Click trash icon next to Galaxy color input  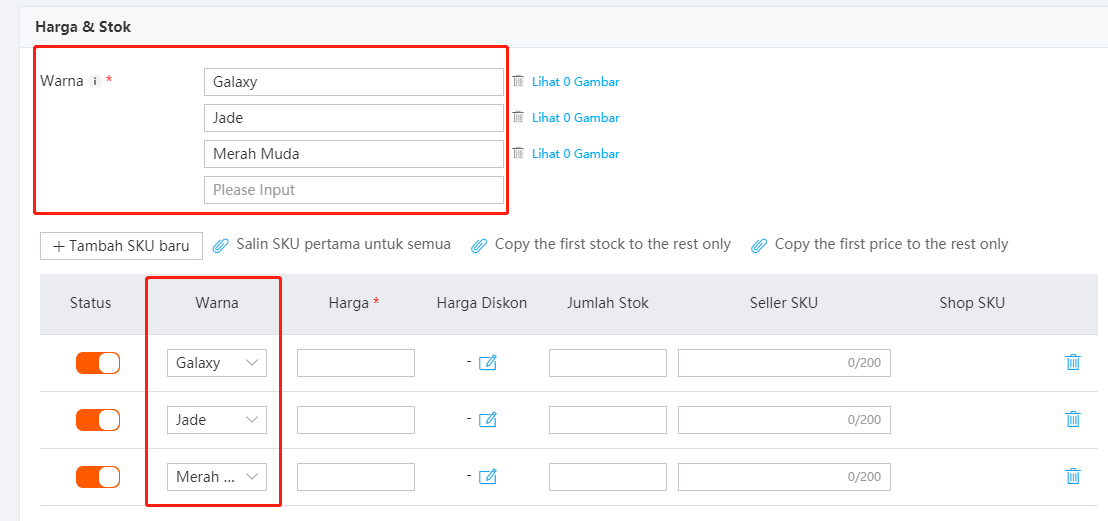518,81
